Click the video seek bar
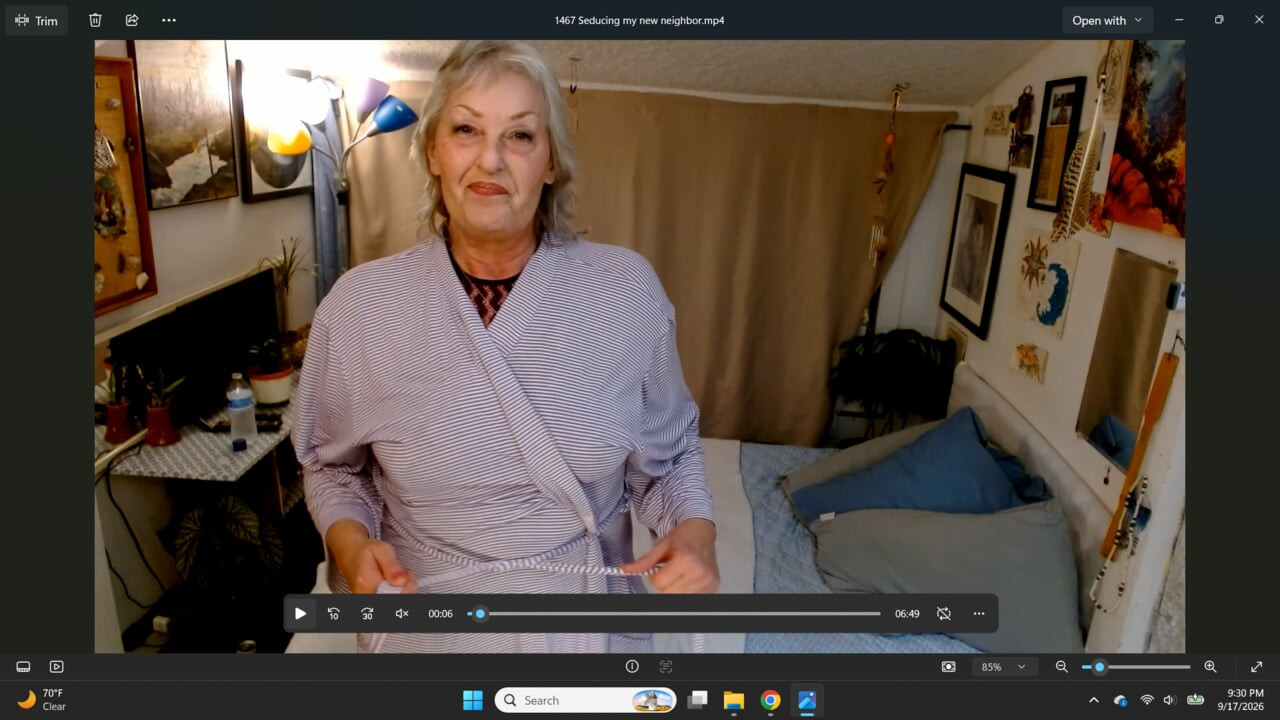 coord(674,614)
